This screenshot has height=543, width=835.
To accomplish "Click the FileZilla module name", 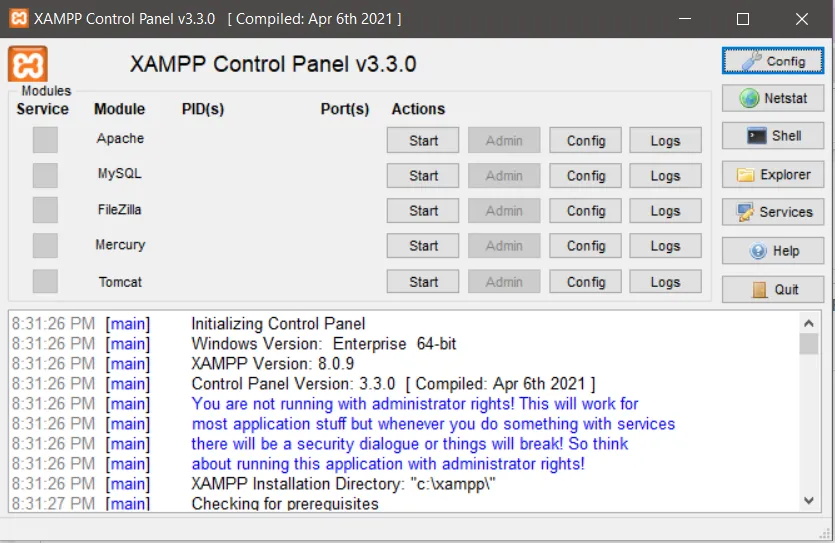I will [120, 209].
